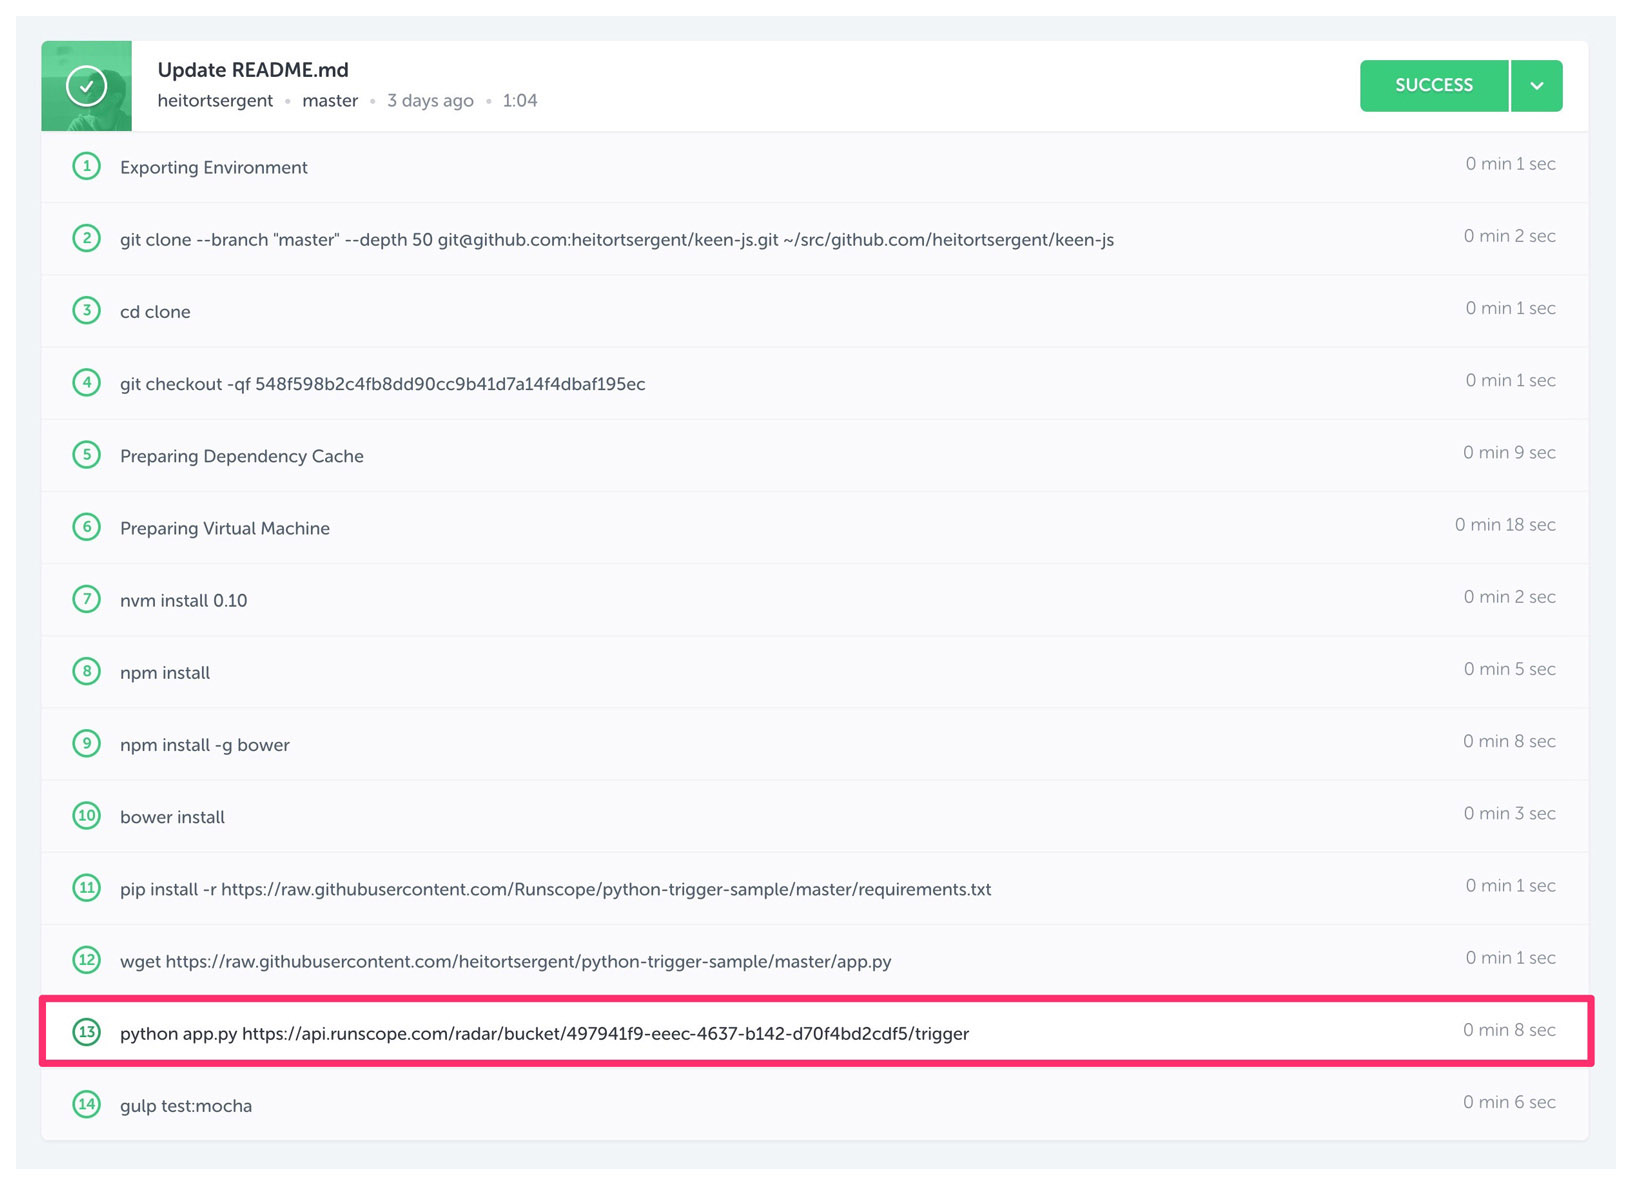Click step 5 circle icon
1632x1185 pixels.
pos(87,455)
